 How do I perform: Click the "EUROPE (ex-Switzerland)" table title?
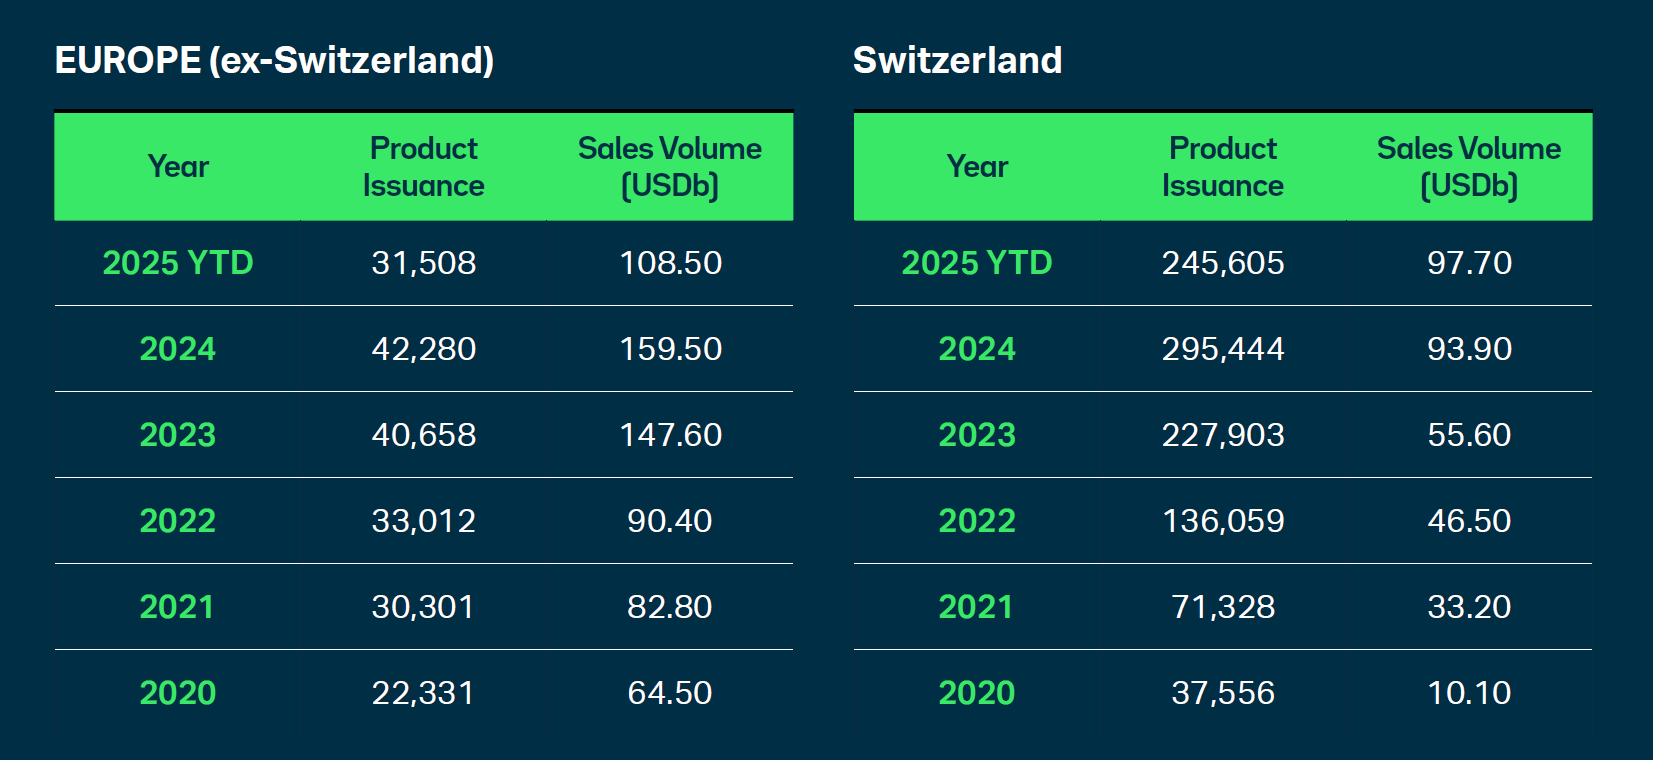tap(274, 60)
